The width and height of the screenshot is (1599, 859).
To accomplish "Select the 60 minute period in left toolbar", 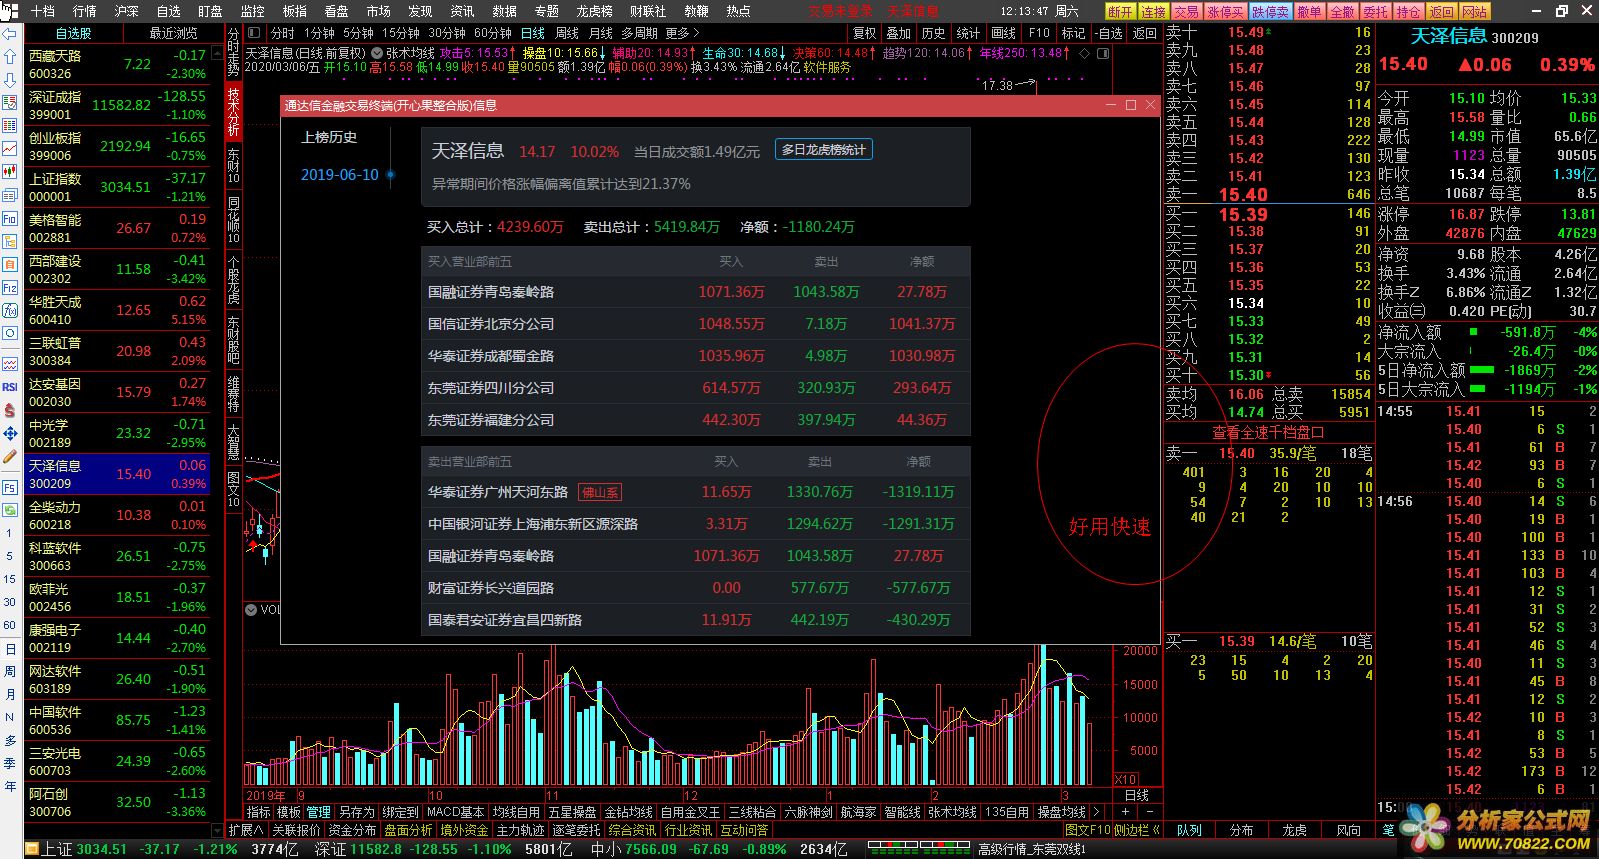I will [x=9, y=625].
